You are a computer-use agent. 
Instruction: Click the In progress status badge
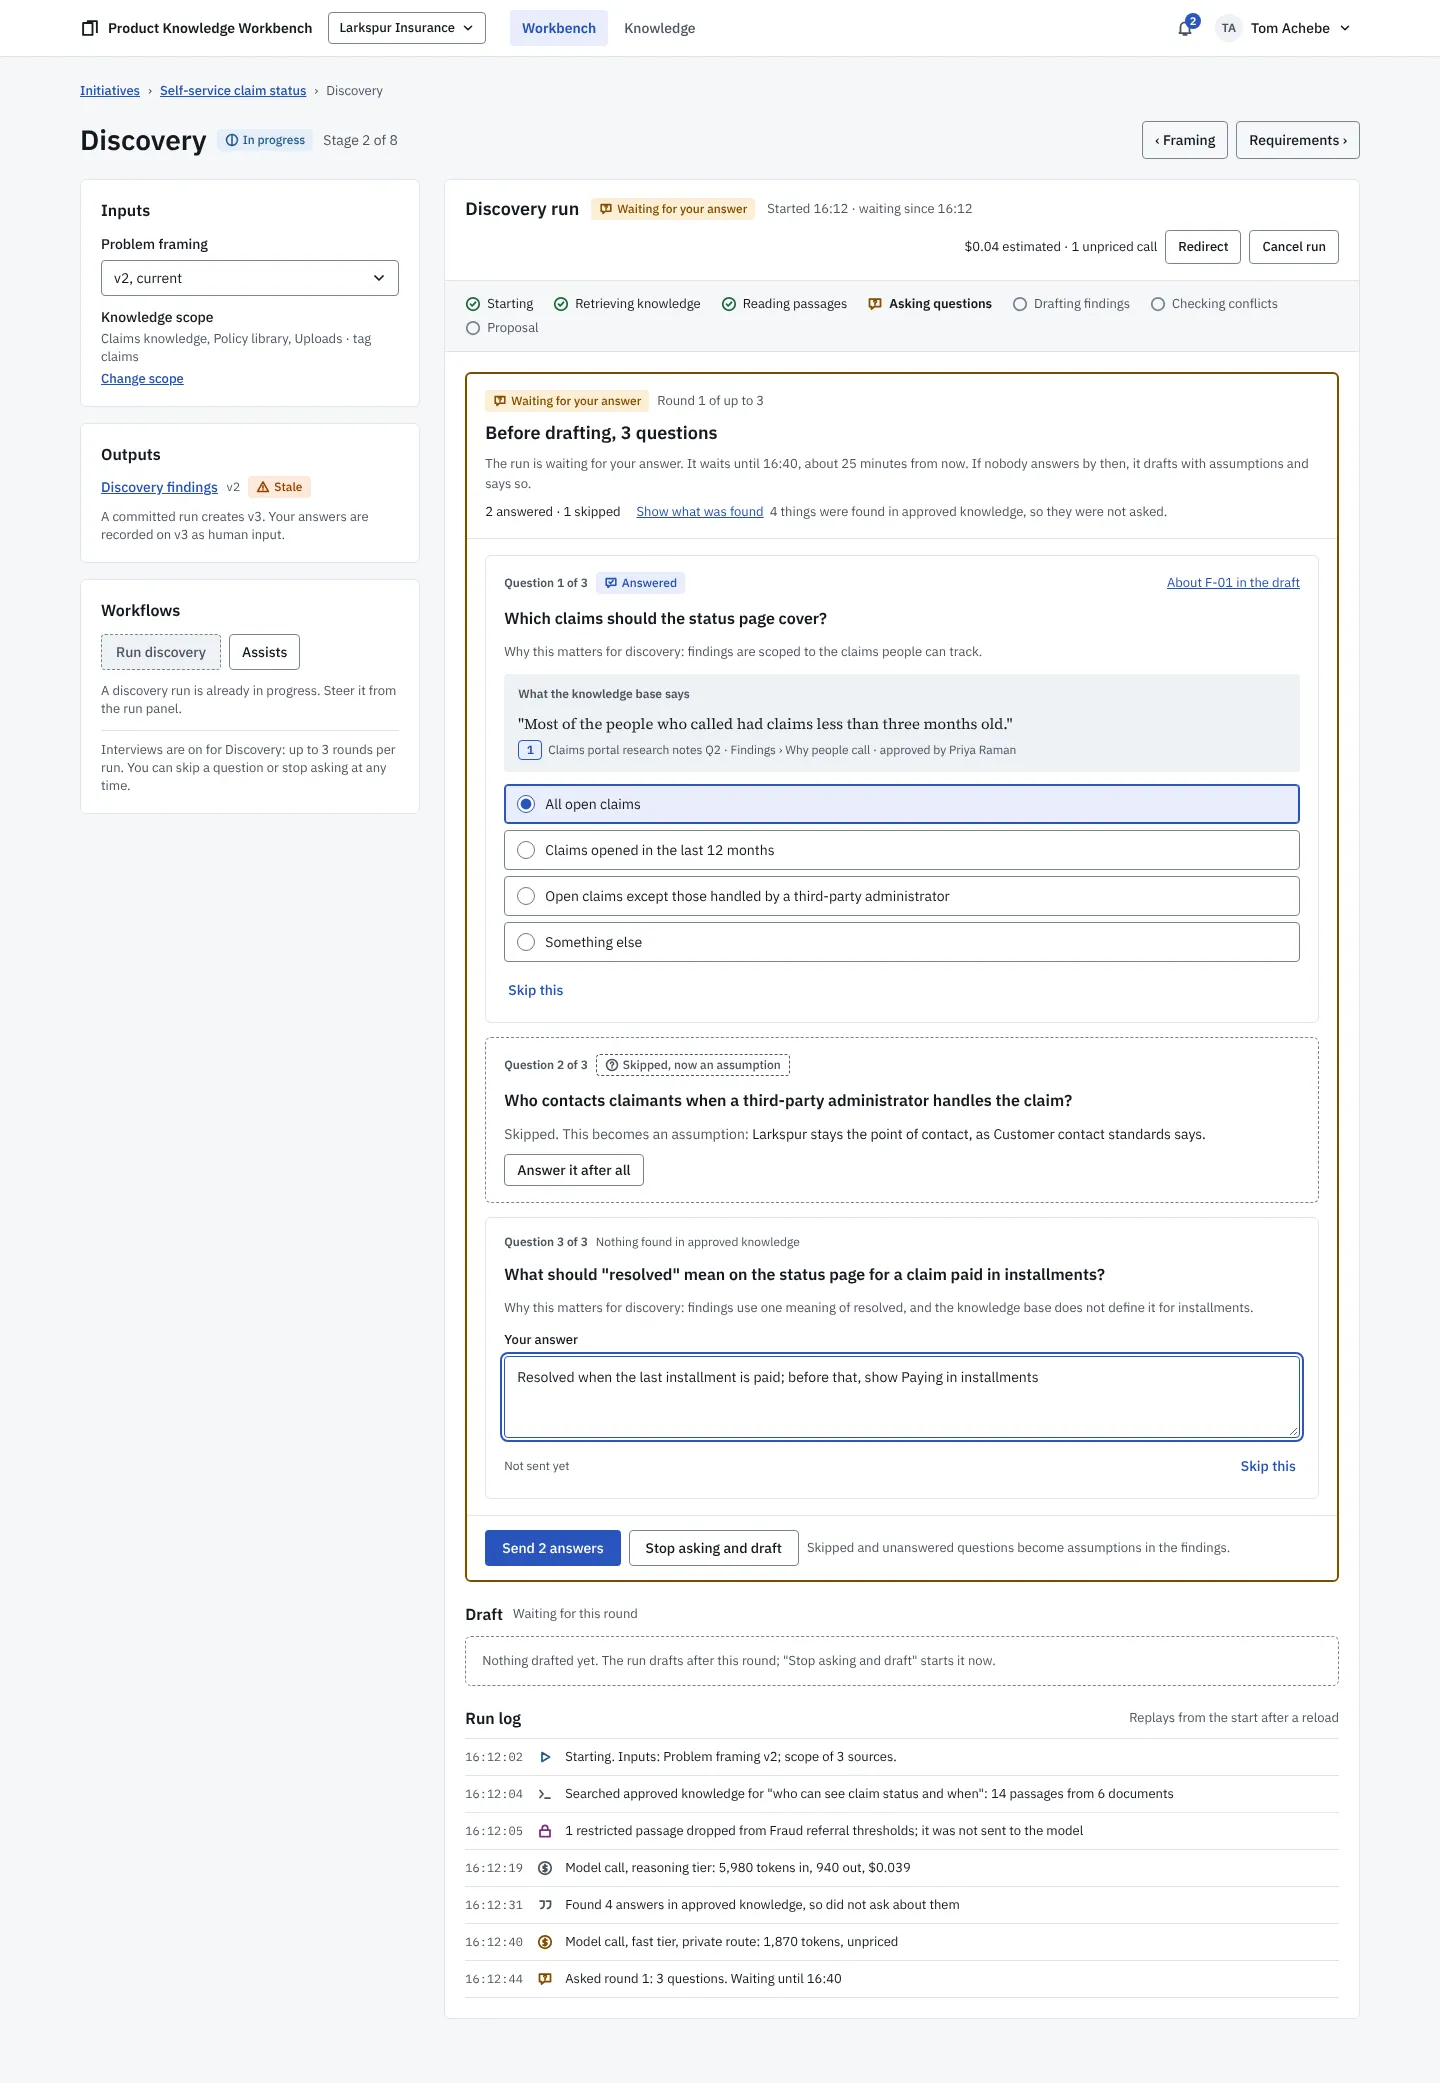(265, 140)
